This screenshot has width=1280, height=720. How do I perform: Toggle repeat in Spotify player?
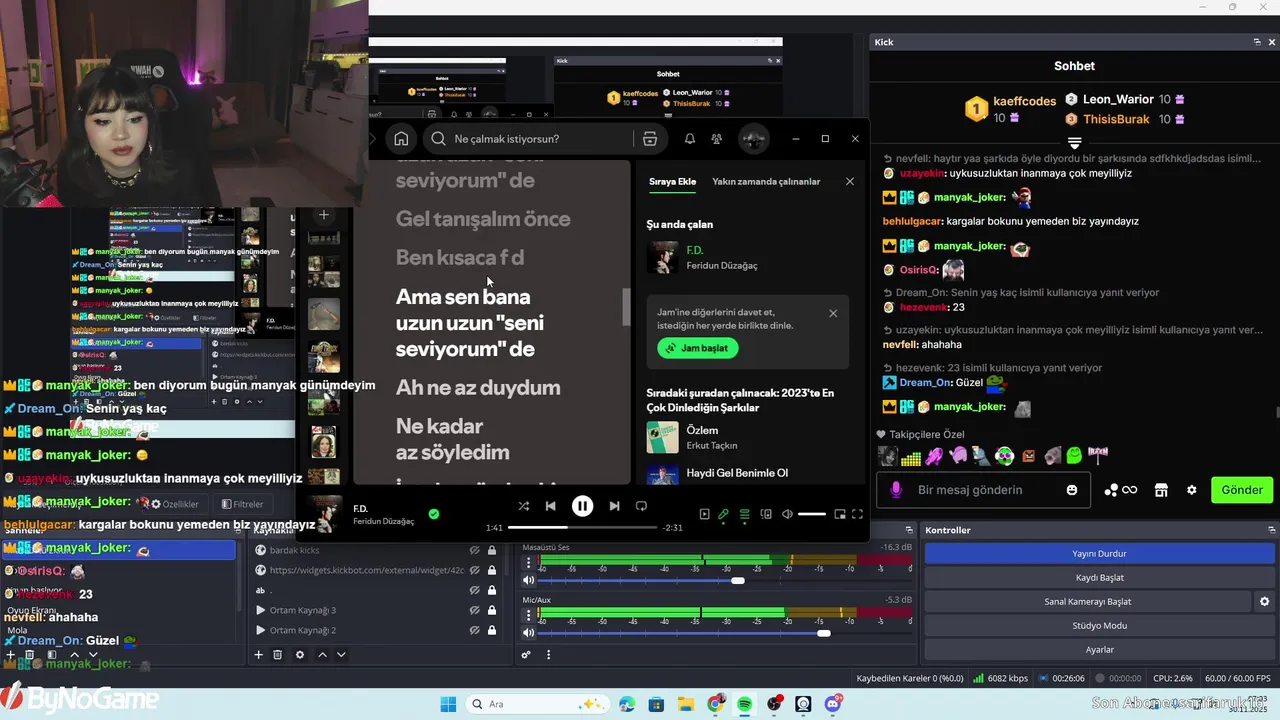coord(641,507)
